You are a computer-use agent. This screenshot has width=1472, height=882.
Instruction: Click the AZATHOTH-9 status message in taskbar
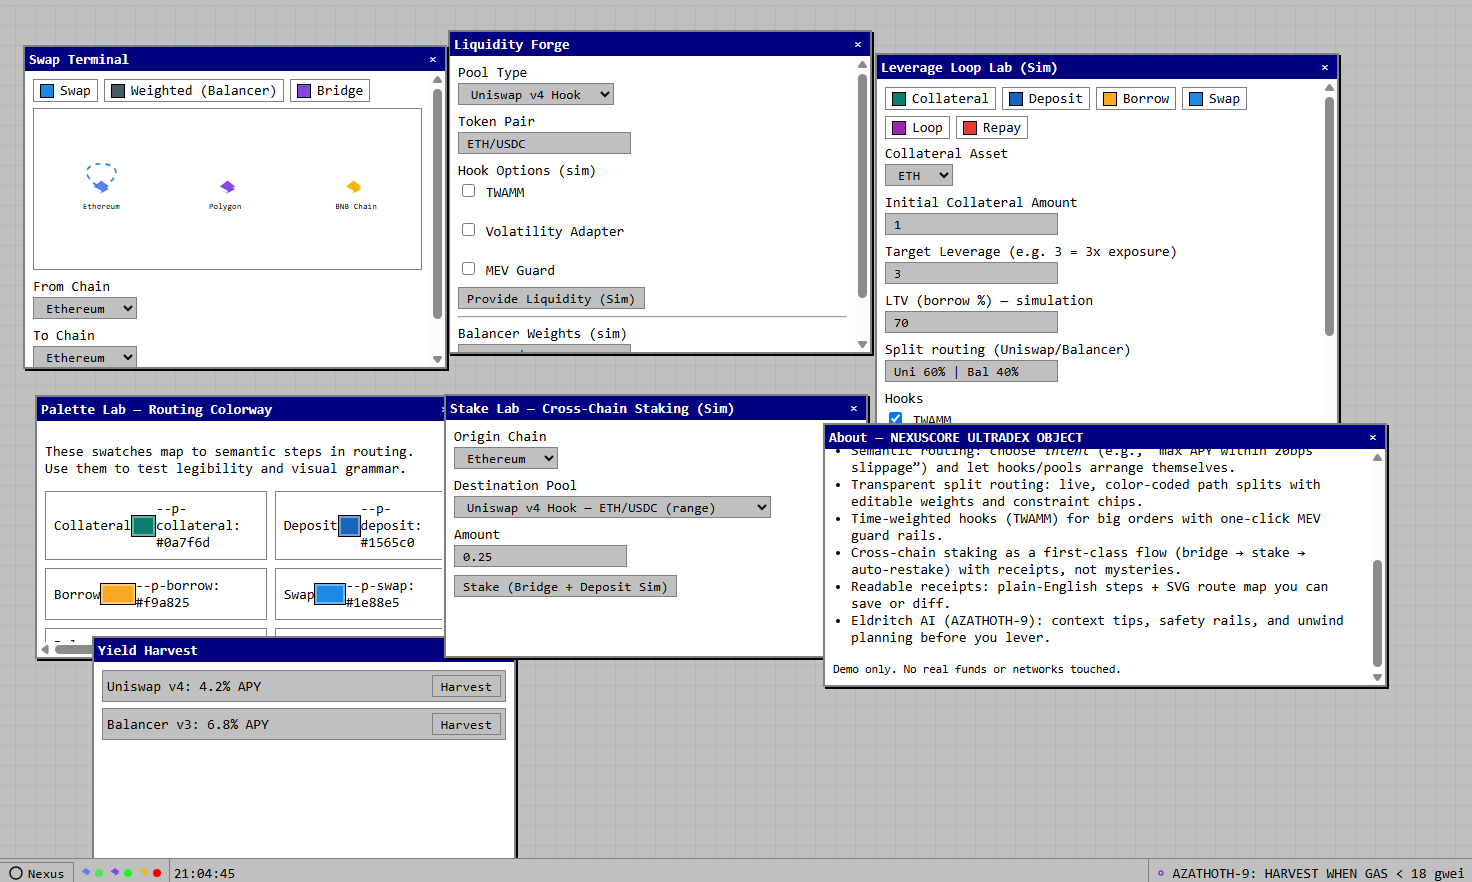pyautogui.click(x=1310, y=873)
